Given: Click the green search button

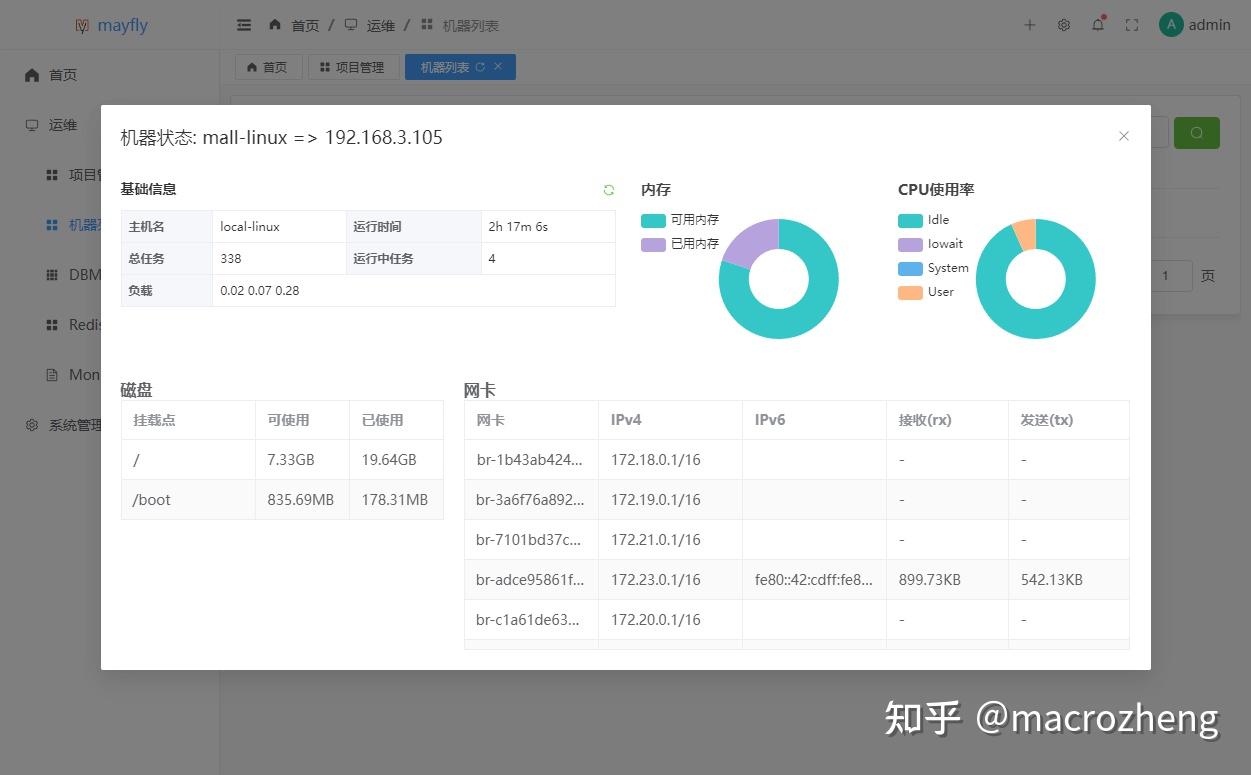Looking at the screenshot, I should click(x=1196, y=132).
